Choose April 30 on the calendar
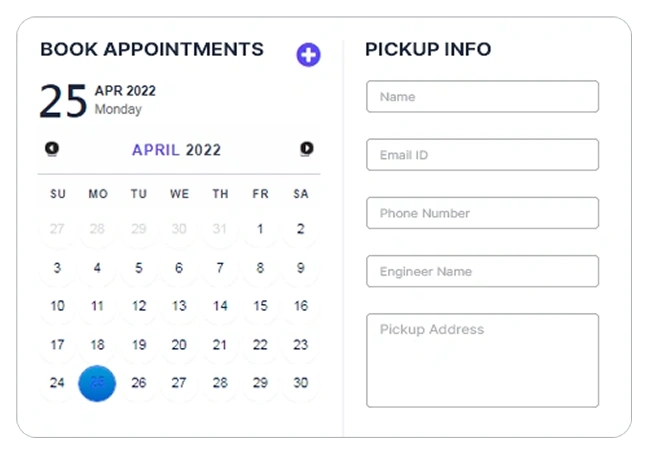This screenshot has height=453, width=647. tap(300, 383)
